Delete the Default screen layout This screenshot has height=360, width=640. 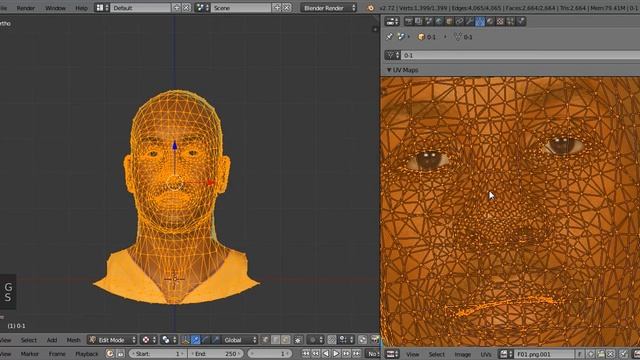pyautogui.click(x=186, y=8)
